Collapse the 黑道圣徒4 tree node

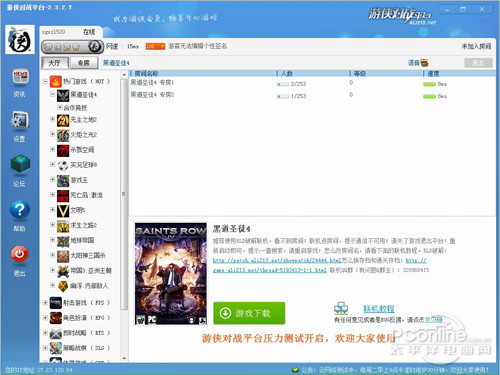click(x=52, y=94)
